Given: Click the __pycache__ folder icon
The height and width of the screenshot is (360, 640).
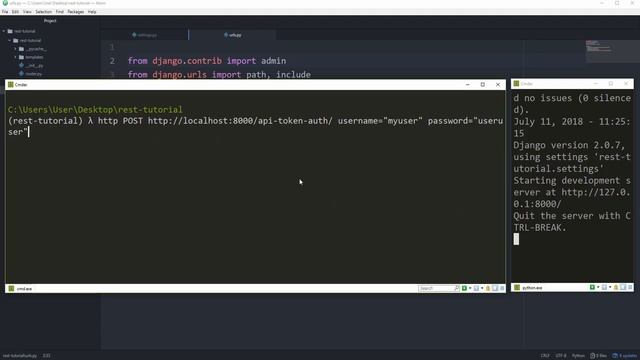Looking at the screenshot, I should [x=21, y=49].
